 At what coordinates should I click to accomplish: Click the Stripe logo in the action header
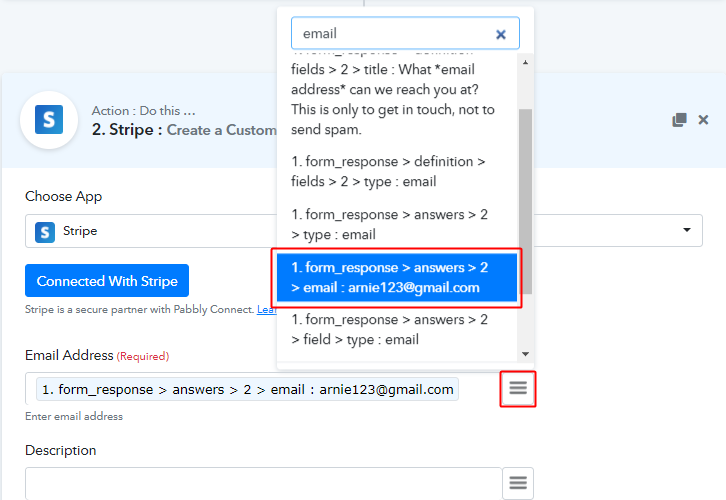point(49,120)
